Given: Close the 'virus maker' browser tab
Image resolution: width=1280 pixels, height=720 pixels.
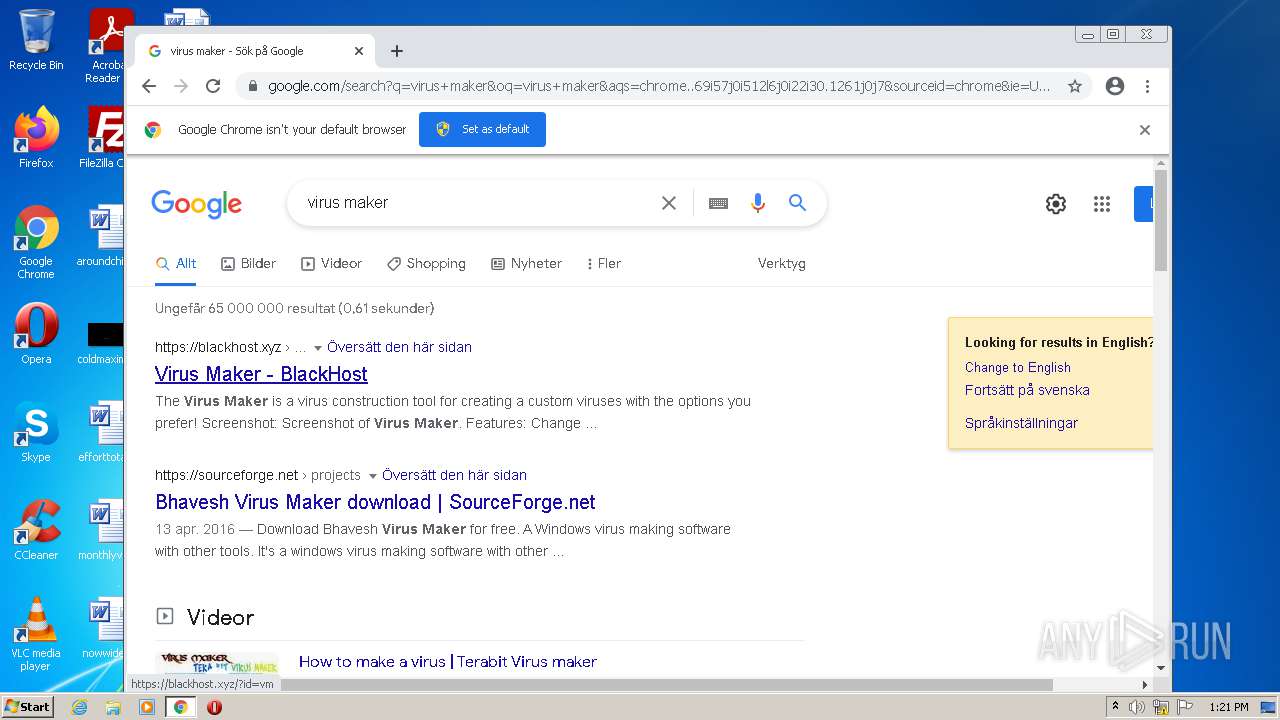Looking at the screenshot, I should click(359, 51).
